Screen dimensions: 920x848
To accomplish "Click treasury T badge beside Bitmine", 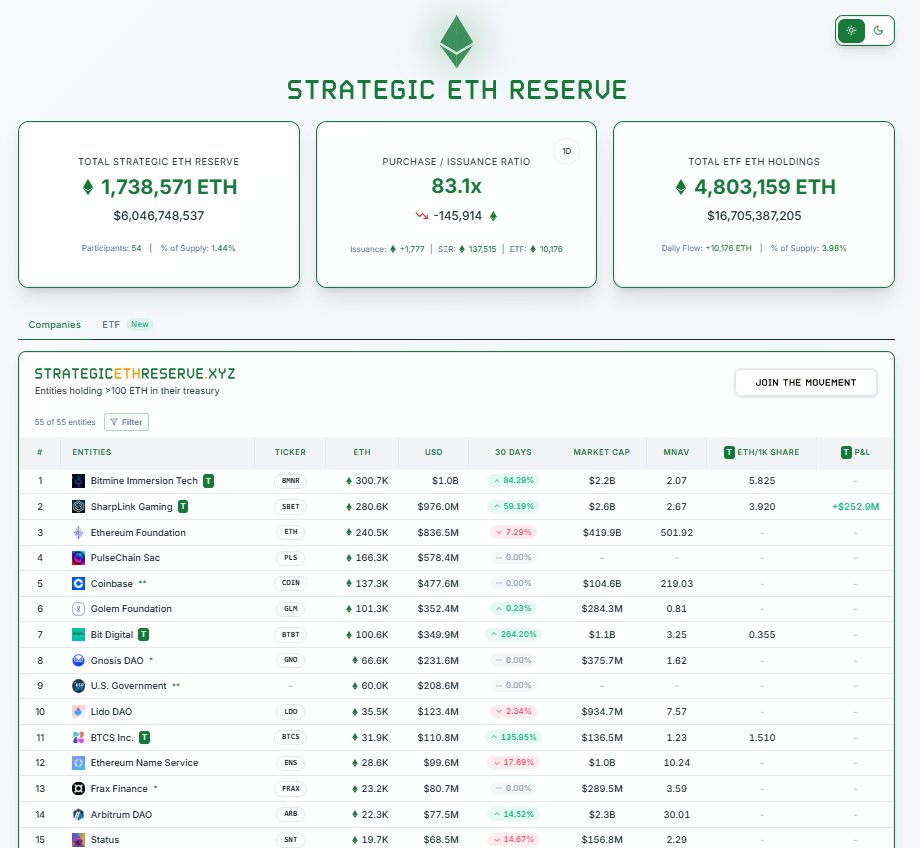I will click(x=208, y=481).
